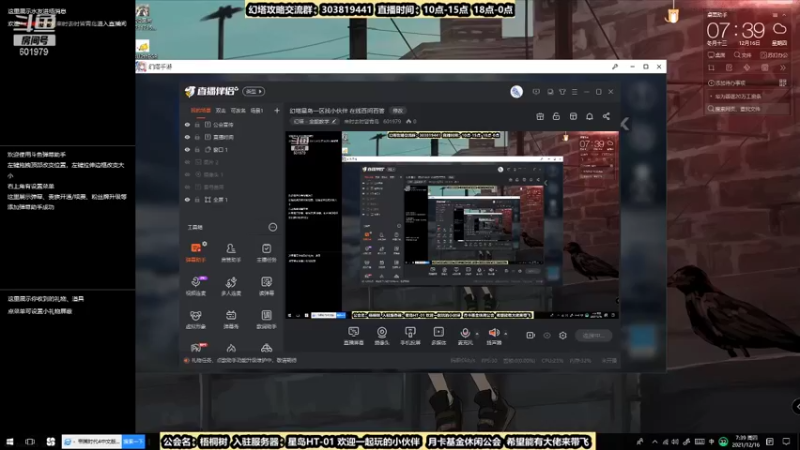Add a 直播屏幕 screen capture source
This screenshot has height=450, width=800.
pos(354,336)
